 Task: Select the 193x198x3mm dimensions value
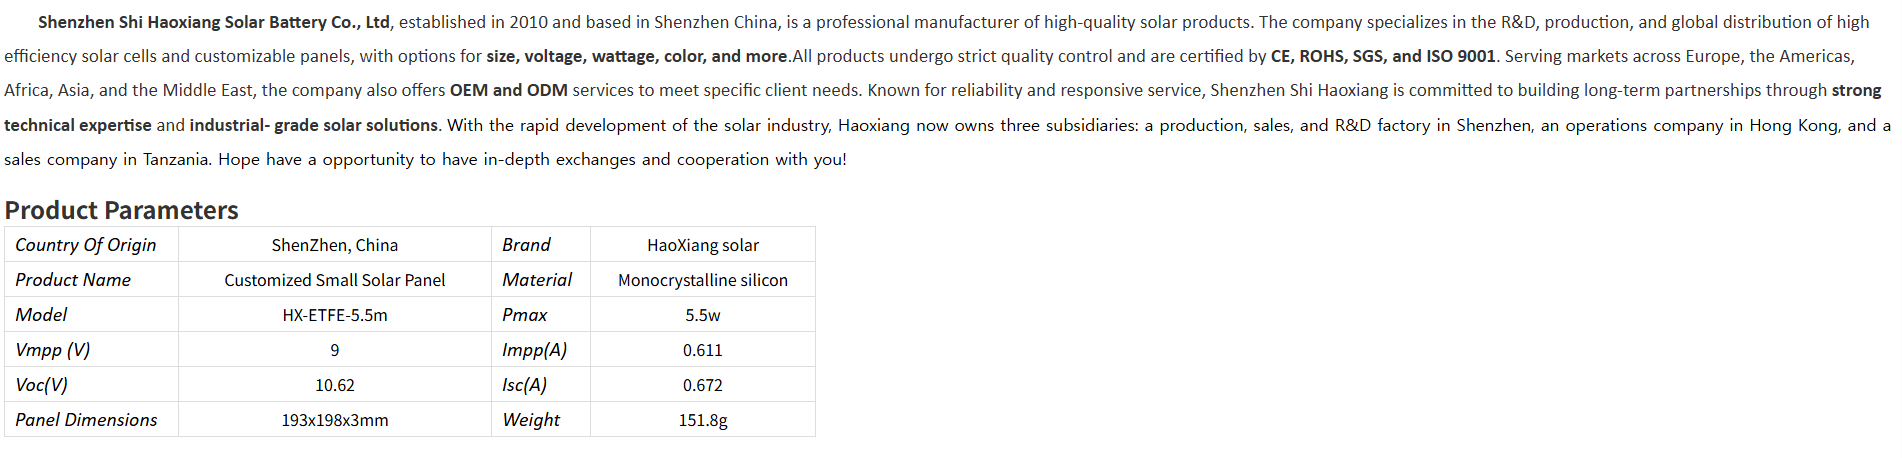coord(334,420)
